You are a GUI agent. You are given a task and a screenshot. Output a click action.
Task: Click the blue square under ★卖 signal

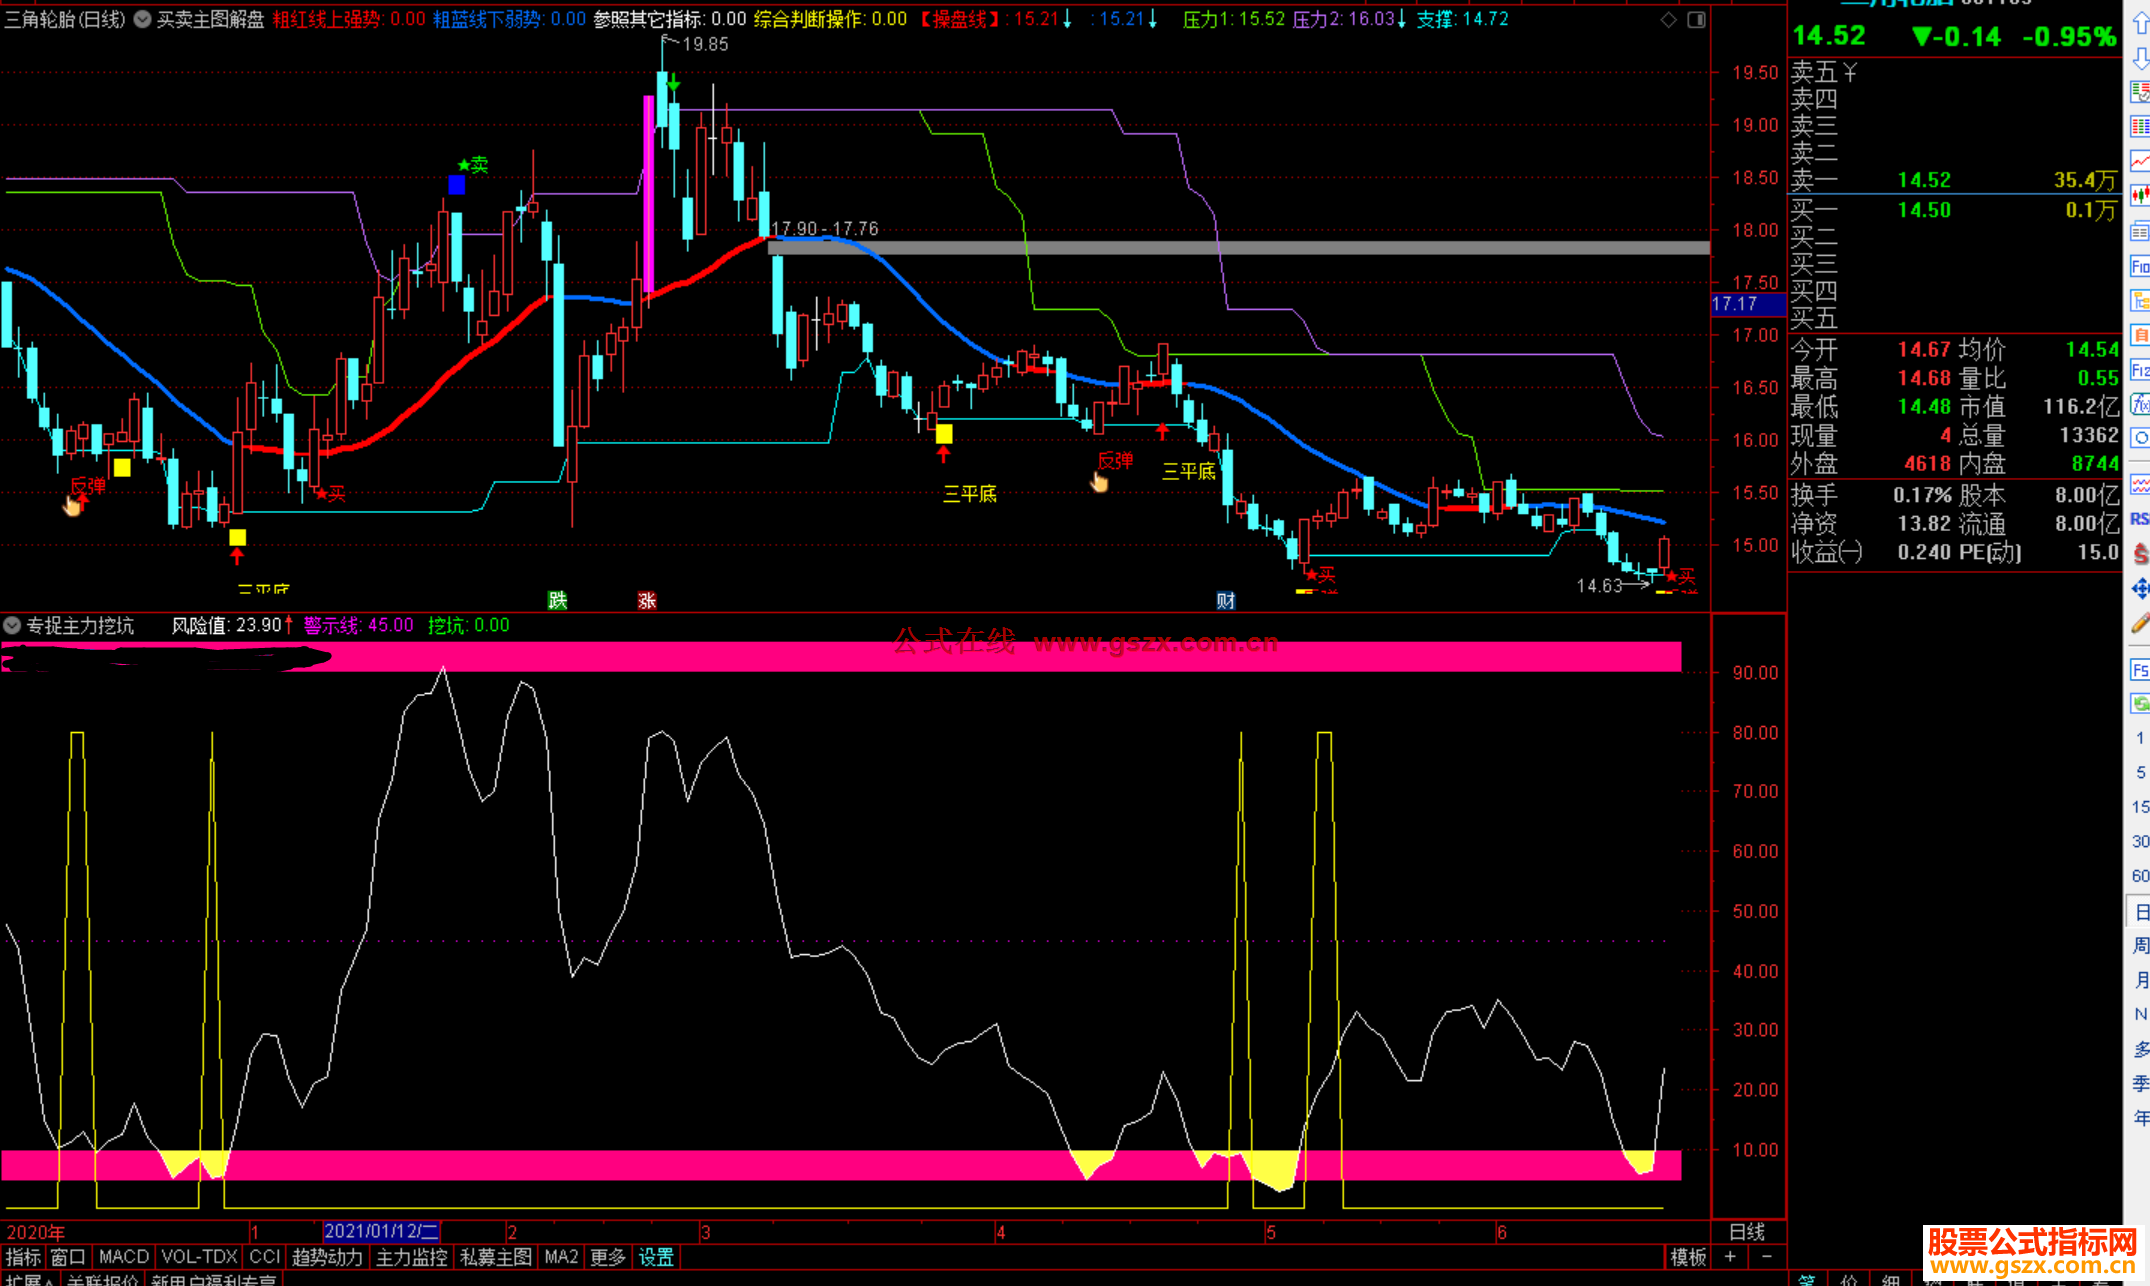pyautogui.click(x=457, y=185)
